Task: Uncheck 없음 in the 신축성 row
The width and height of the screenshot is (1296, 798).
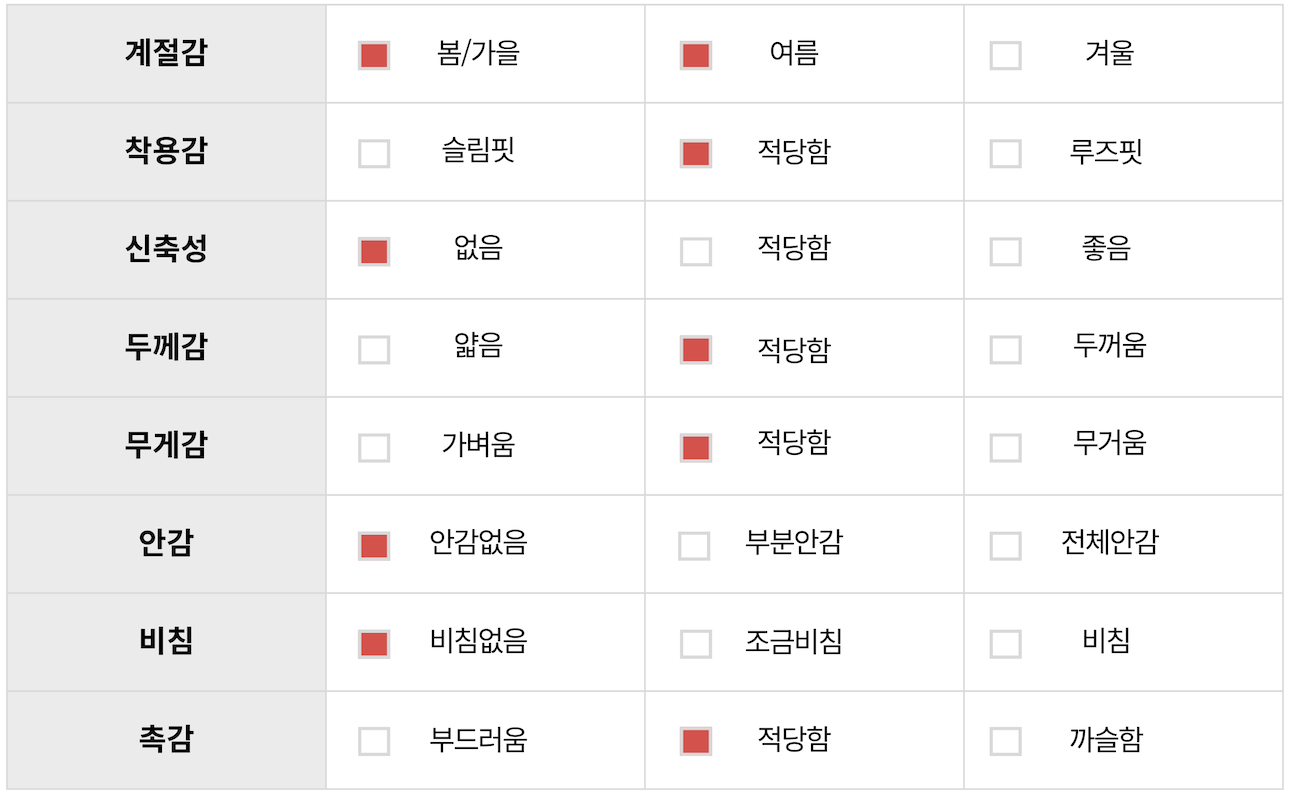Action: click(x=374, y=251)
